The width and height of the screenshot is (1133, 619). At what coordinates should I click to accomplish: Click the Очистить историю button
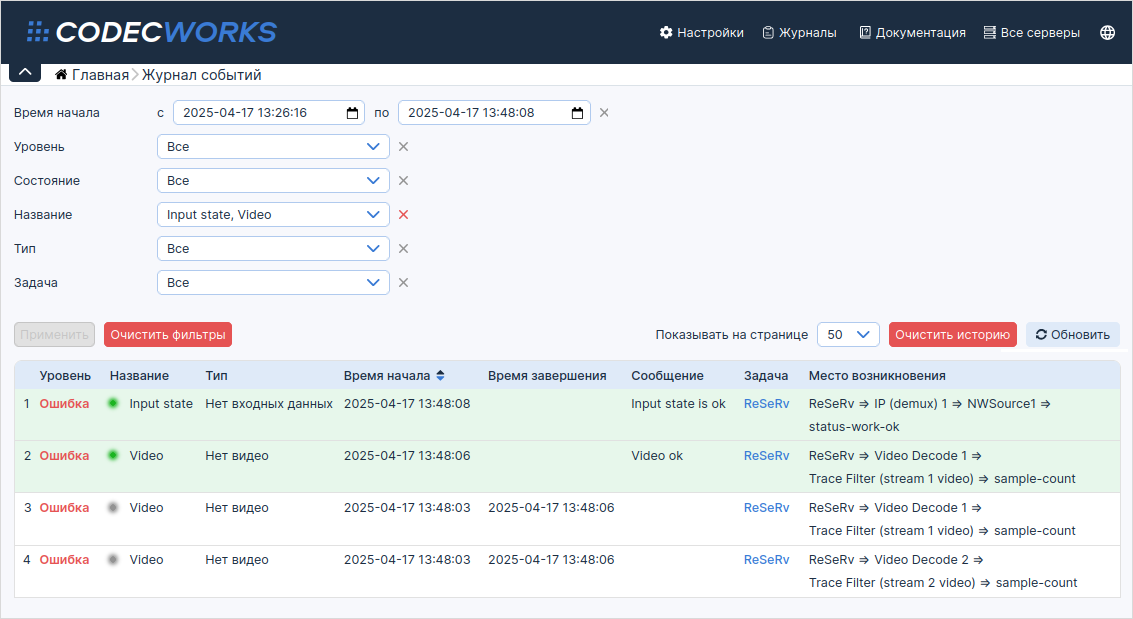(x=952, y=335)
